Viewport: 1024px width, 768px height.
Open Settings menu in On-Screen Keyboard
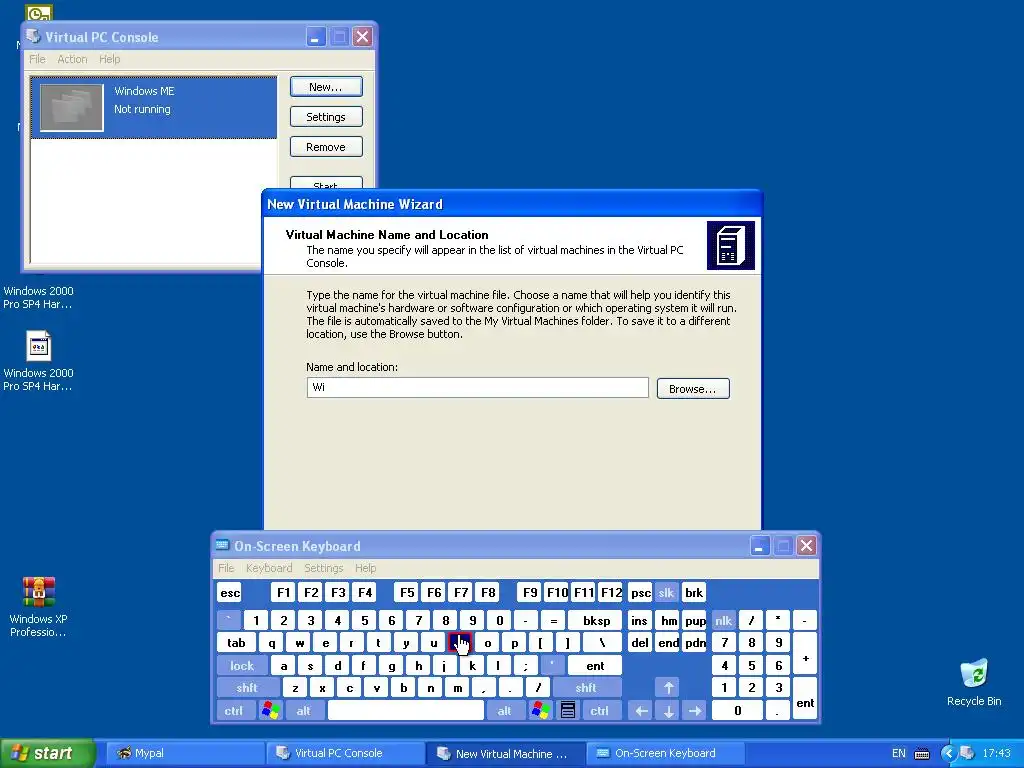pos(323,568)
